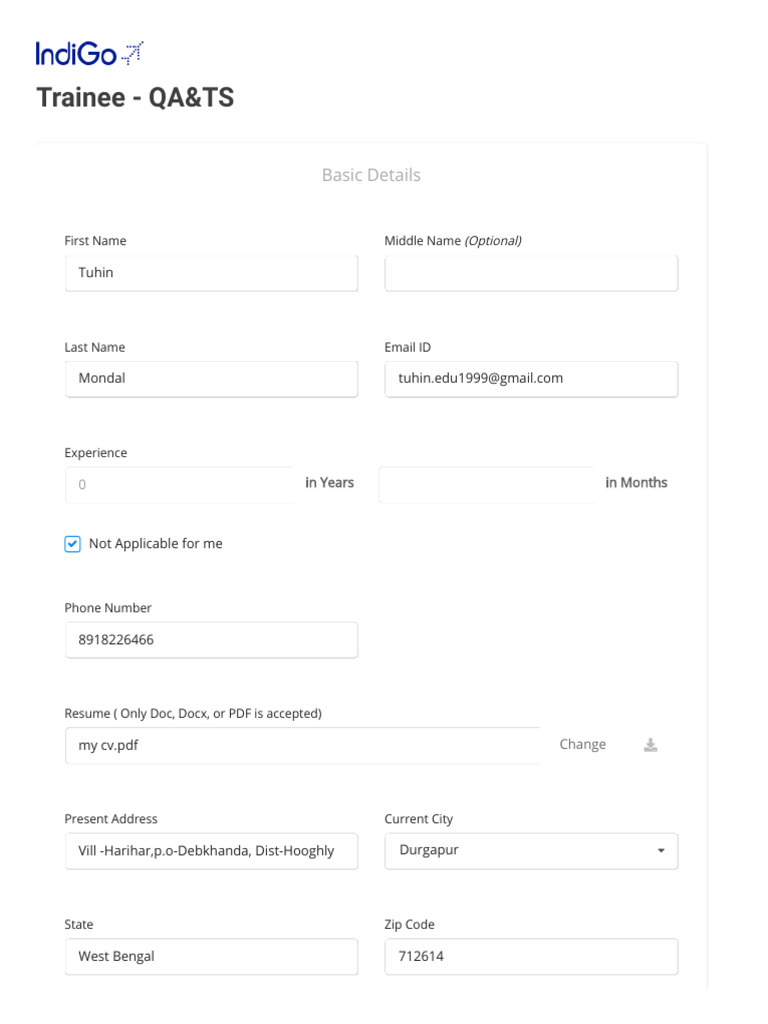Focus the Phone Number field

coord(211,640)
